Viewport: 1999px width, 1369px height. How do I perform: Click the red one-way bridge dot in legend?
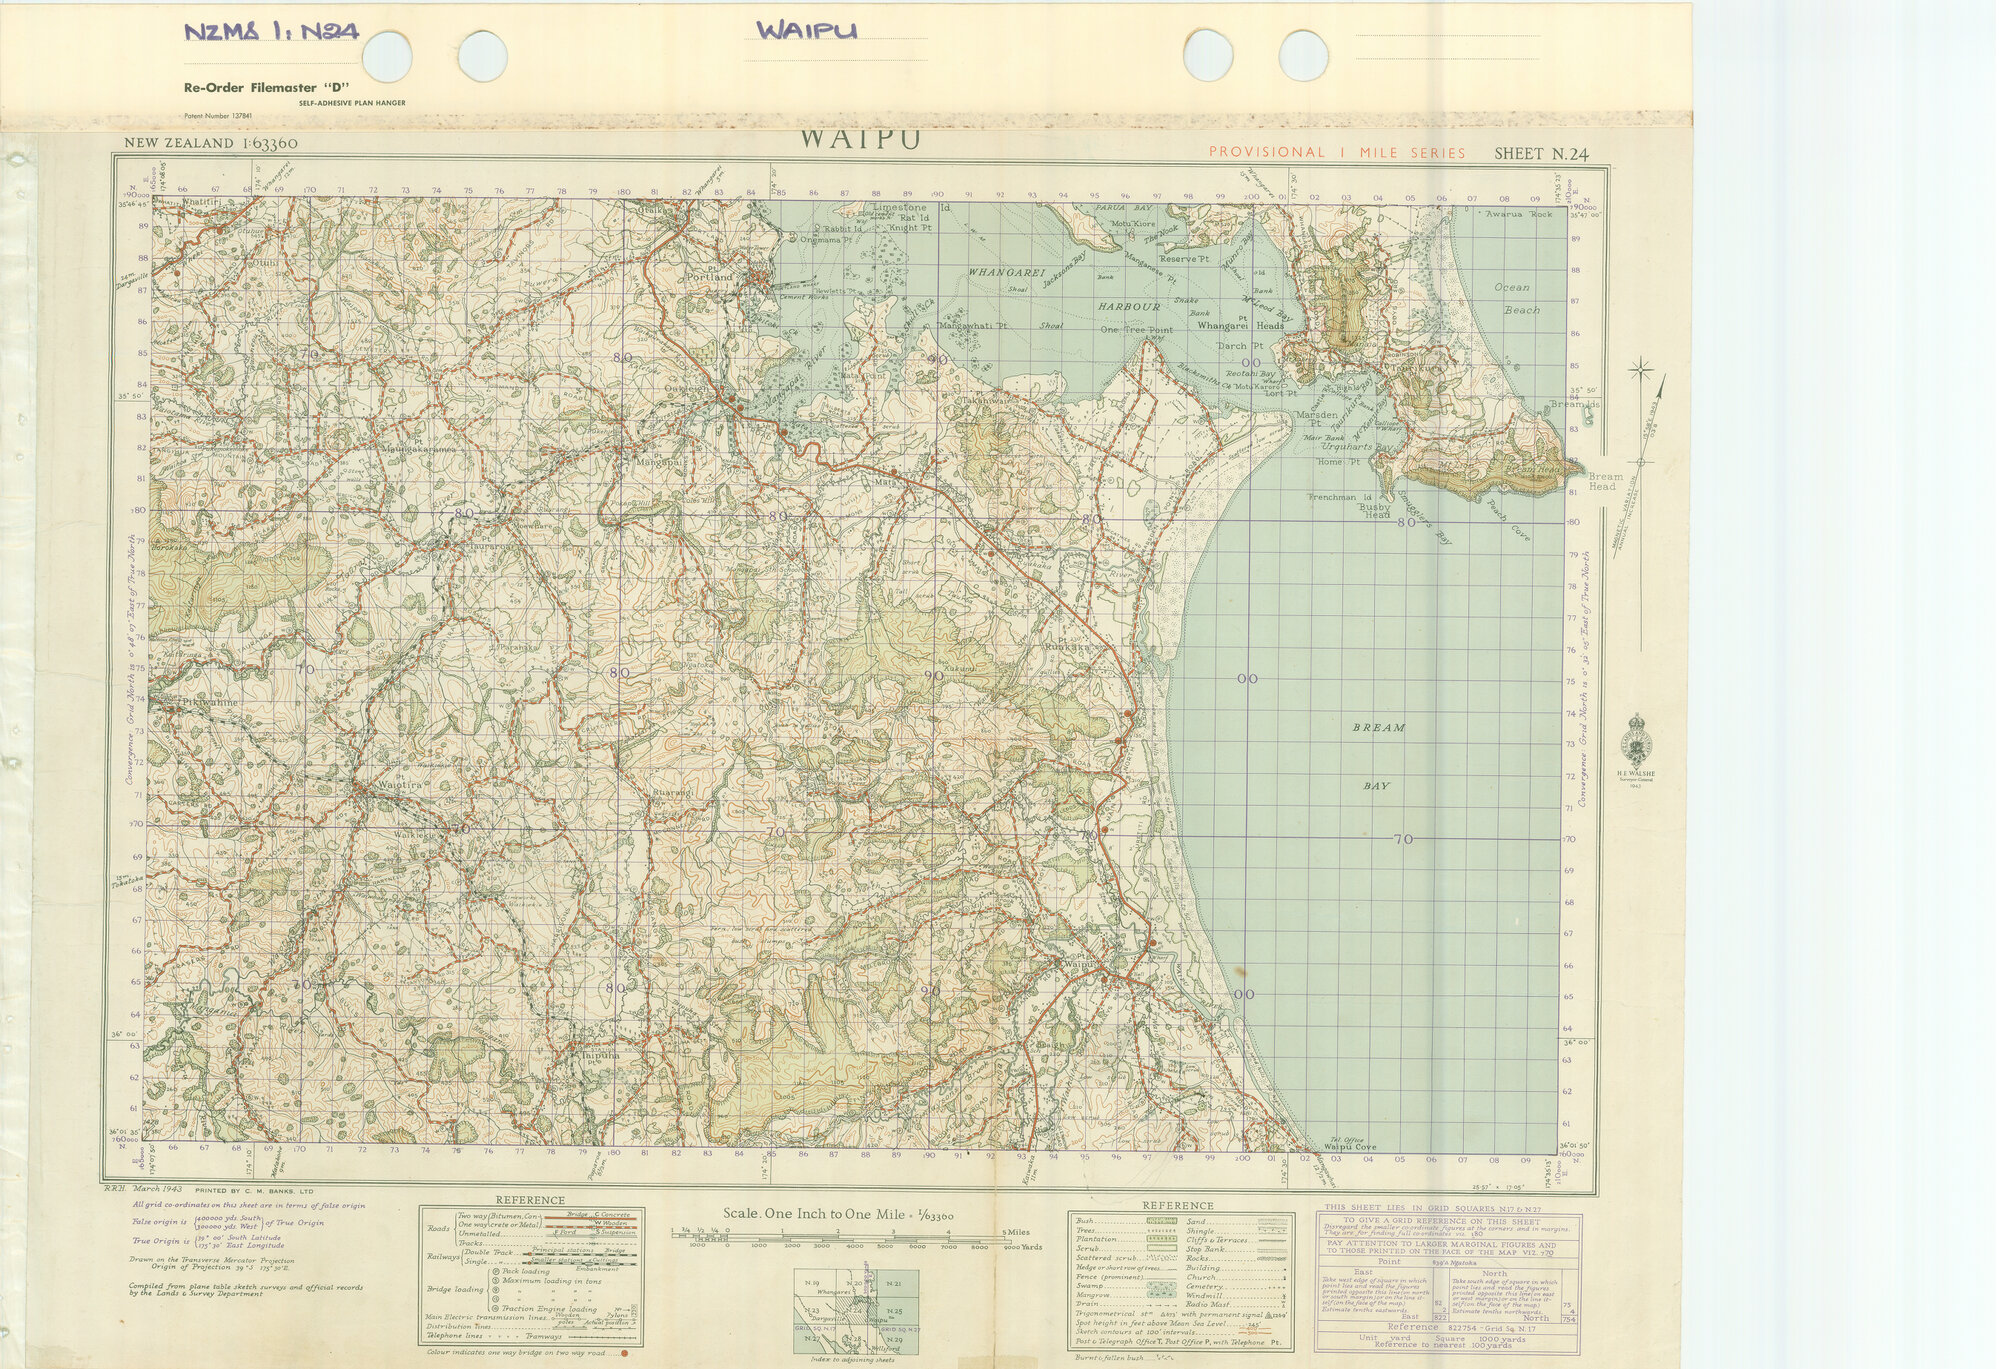coord(624,1354)
